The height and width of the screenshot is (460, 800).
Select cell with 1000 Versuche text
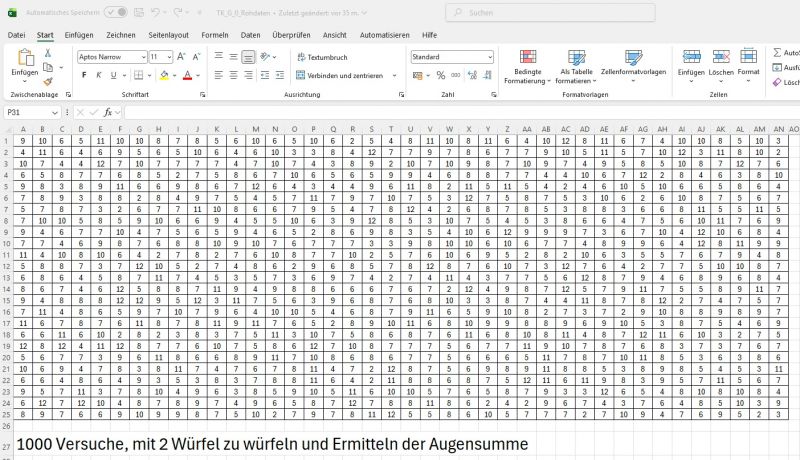click(x=272, y=444)
